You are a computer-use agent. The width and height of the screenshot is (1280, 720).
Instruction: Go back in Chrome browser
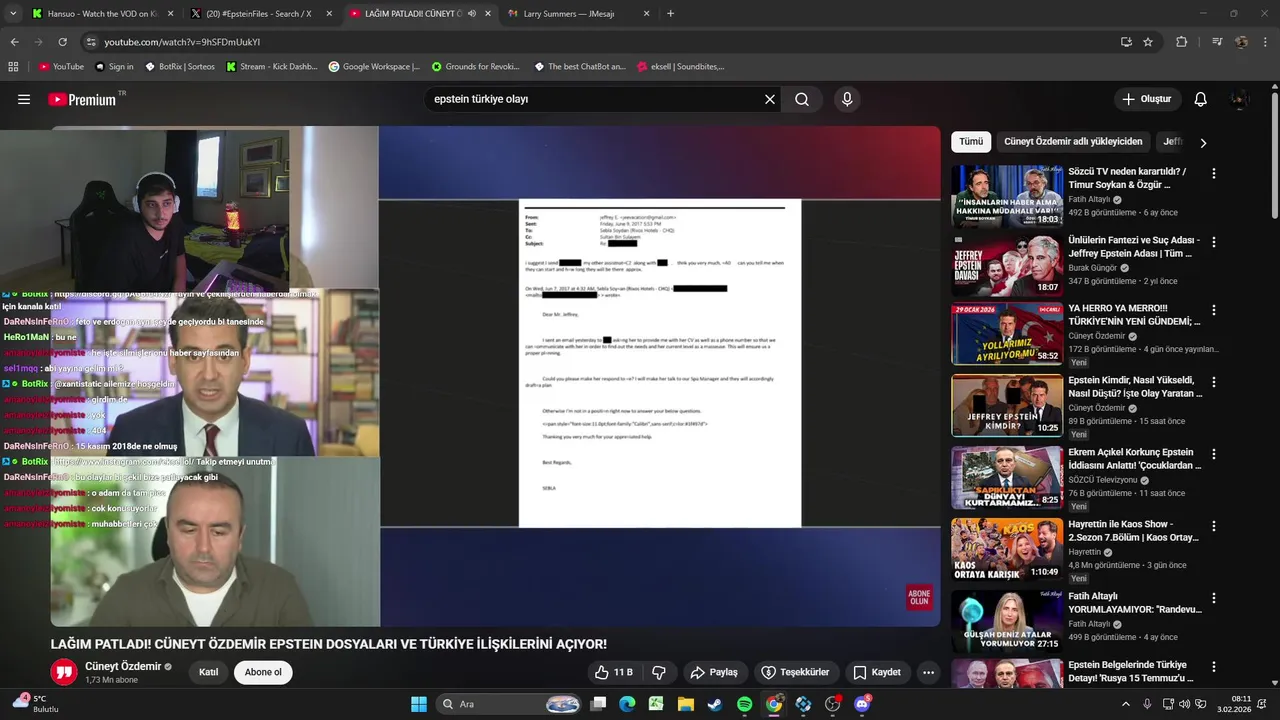[x=14, y=42]
